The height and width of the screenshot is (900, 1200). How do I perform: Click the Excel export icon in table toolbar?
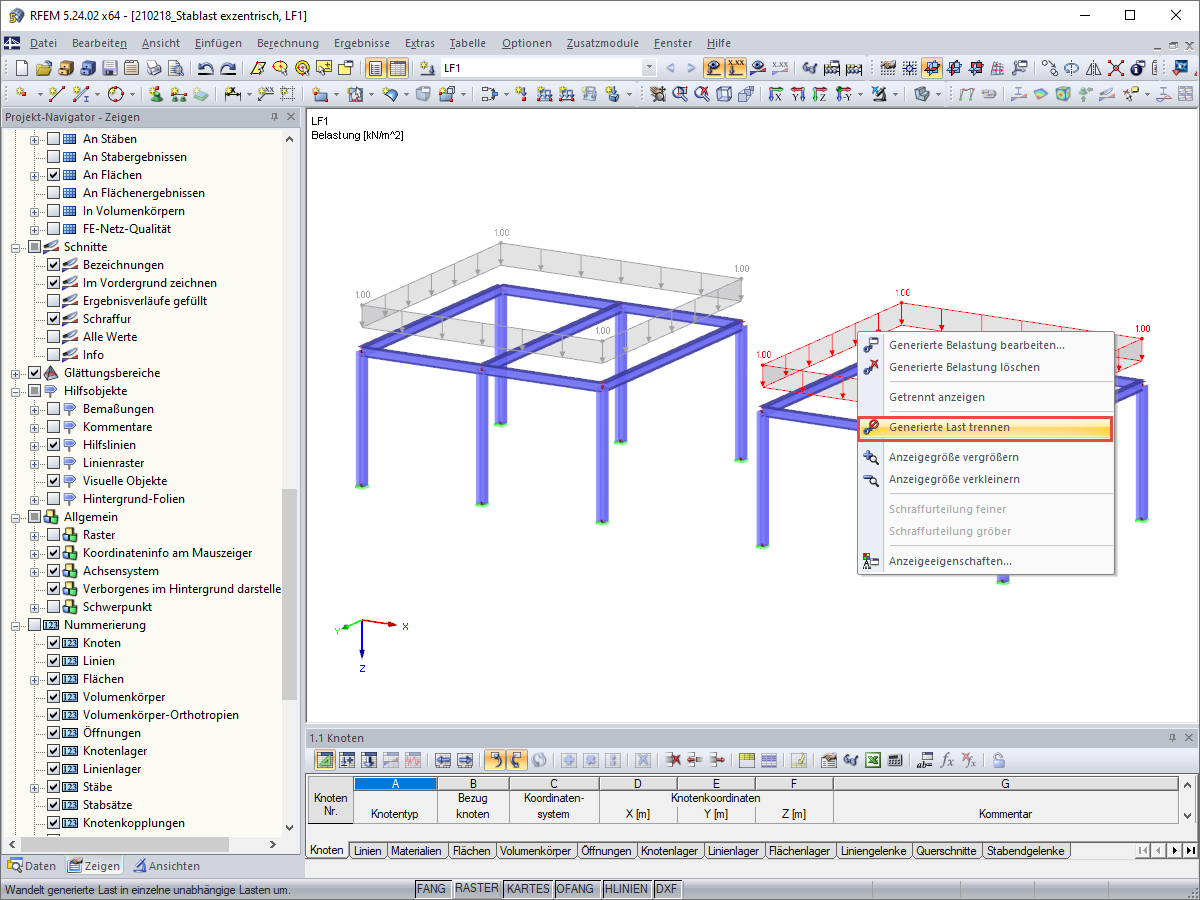coord(873,760)
